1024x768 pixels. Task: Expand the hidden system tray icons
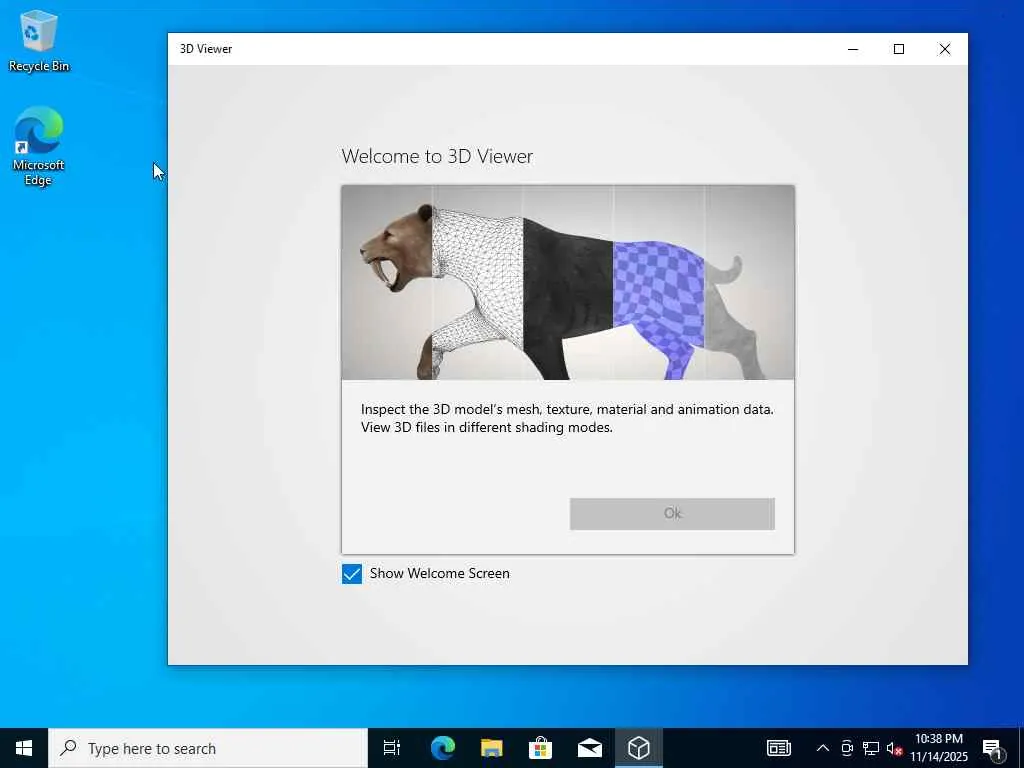point(823,748)
